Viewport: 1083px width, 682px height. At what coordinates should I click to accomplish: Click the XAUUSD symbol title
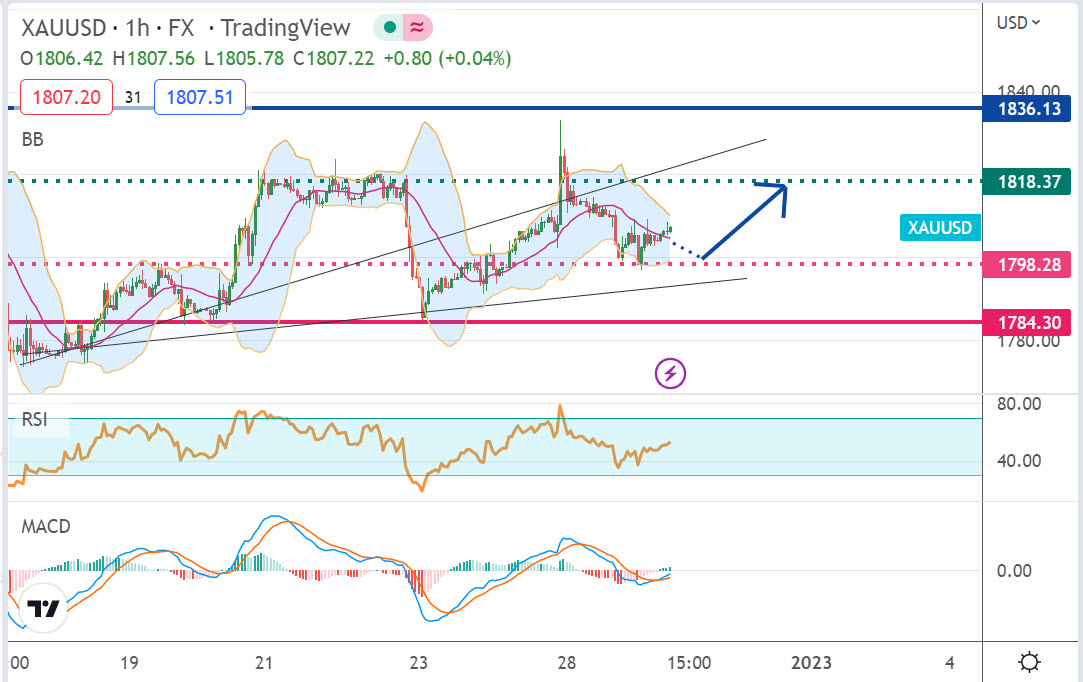(64, 28)
